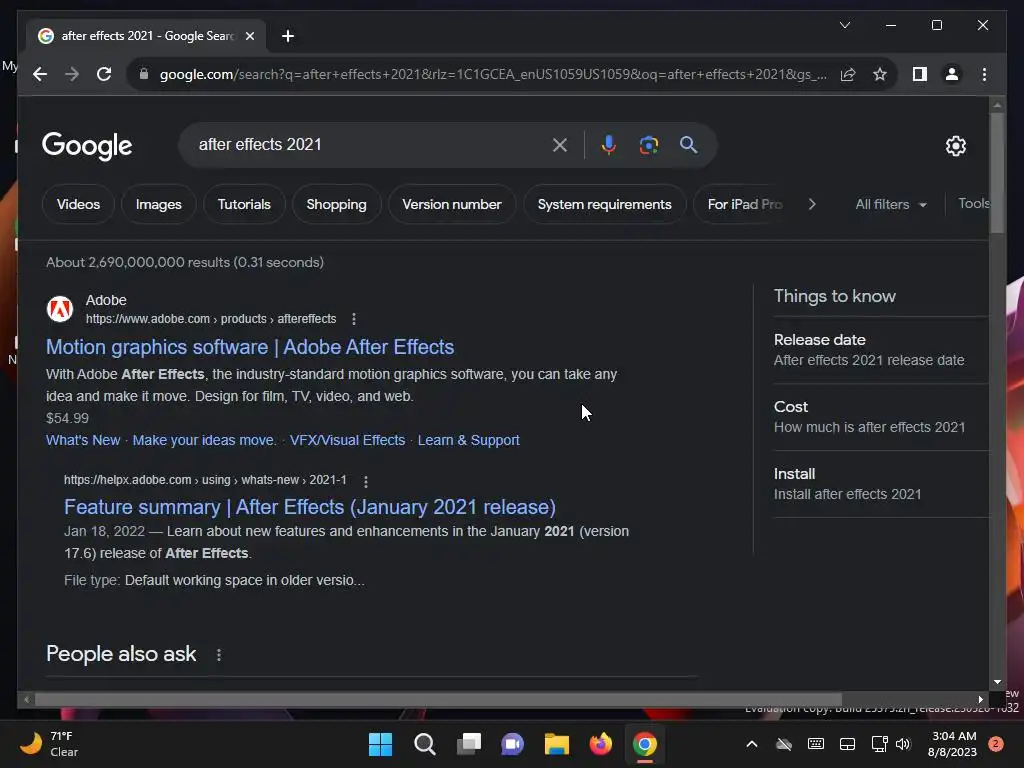Open the Windows Start menu
This screenshot has width=1024, height=768.
pyautogui.click(x=380, y=744)
